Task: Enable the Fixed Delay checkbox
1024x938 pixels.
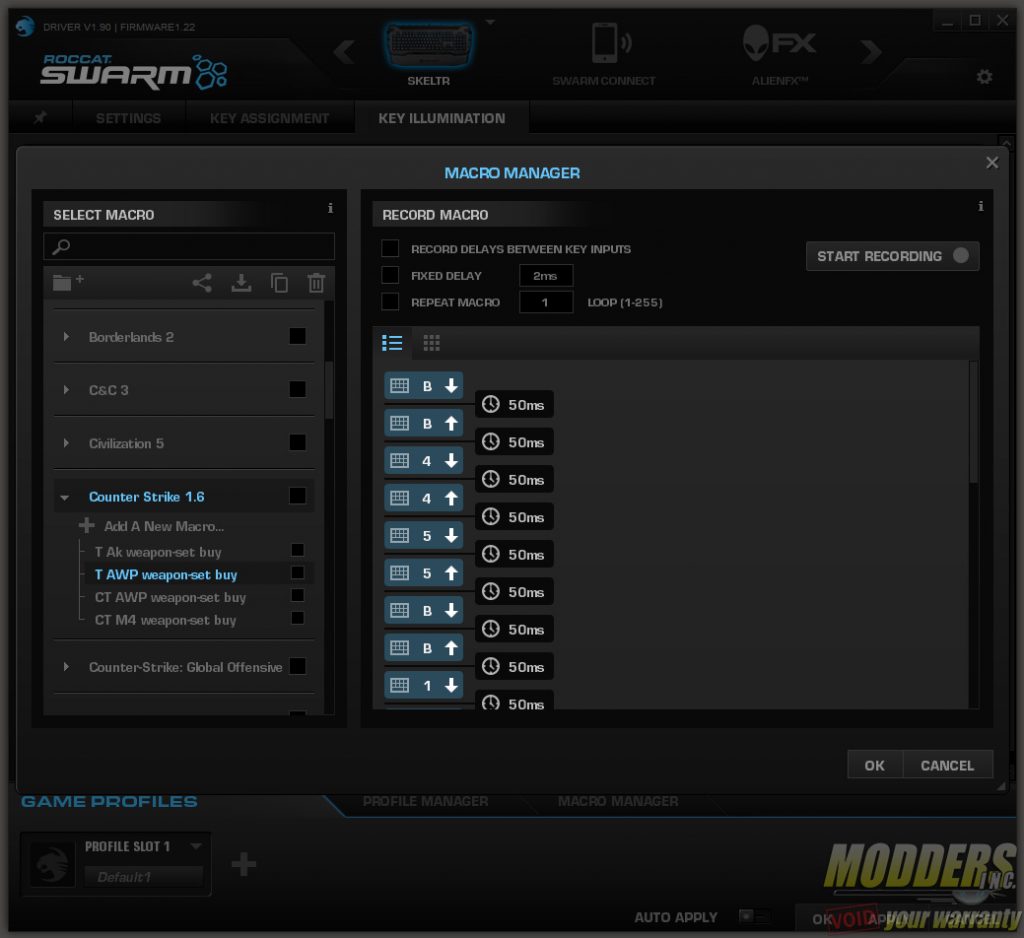Action: 390,275
